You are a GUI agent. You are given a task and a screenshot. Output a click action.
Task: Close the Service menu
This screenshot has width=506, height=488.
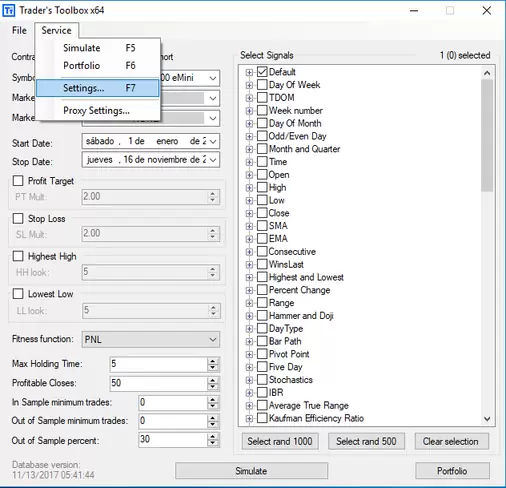pyautogui.click(x=56, y=30)
